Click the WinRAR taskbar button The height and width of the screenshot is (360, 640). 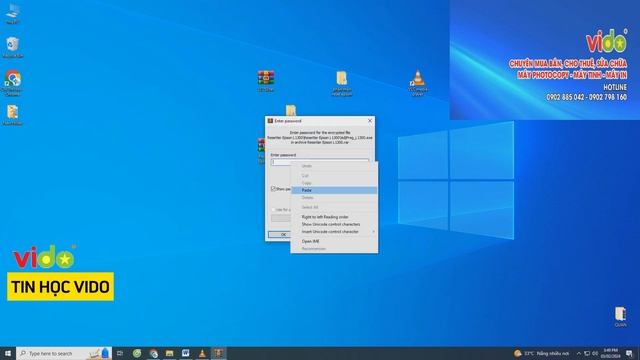click(x=218, y=353)
